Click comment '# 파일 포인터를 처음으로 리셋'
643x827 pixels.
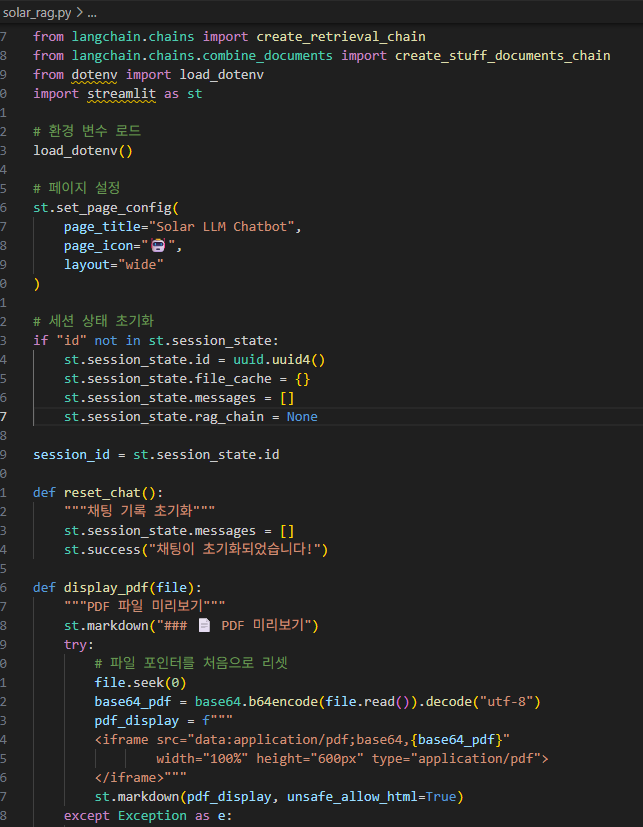(191, 662)
